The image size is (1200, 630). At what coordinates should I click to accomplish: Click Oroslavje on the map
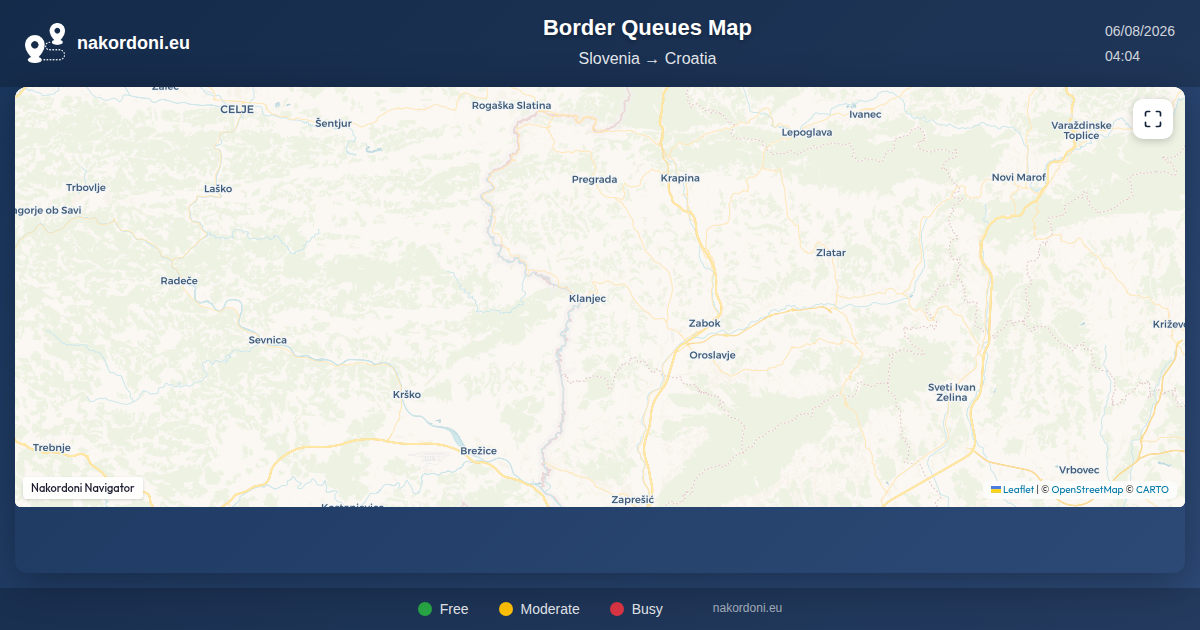pyautogui.click(x=712, y=355)
